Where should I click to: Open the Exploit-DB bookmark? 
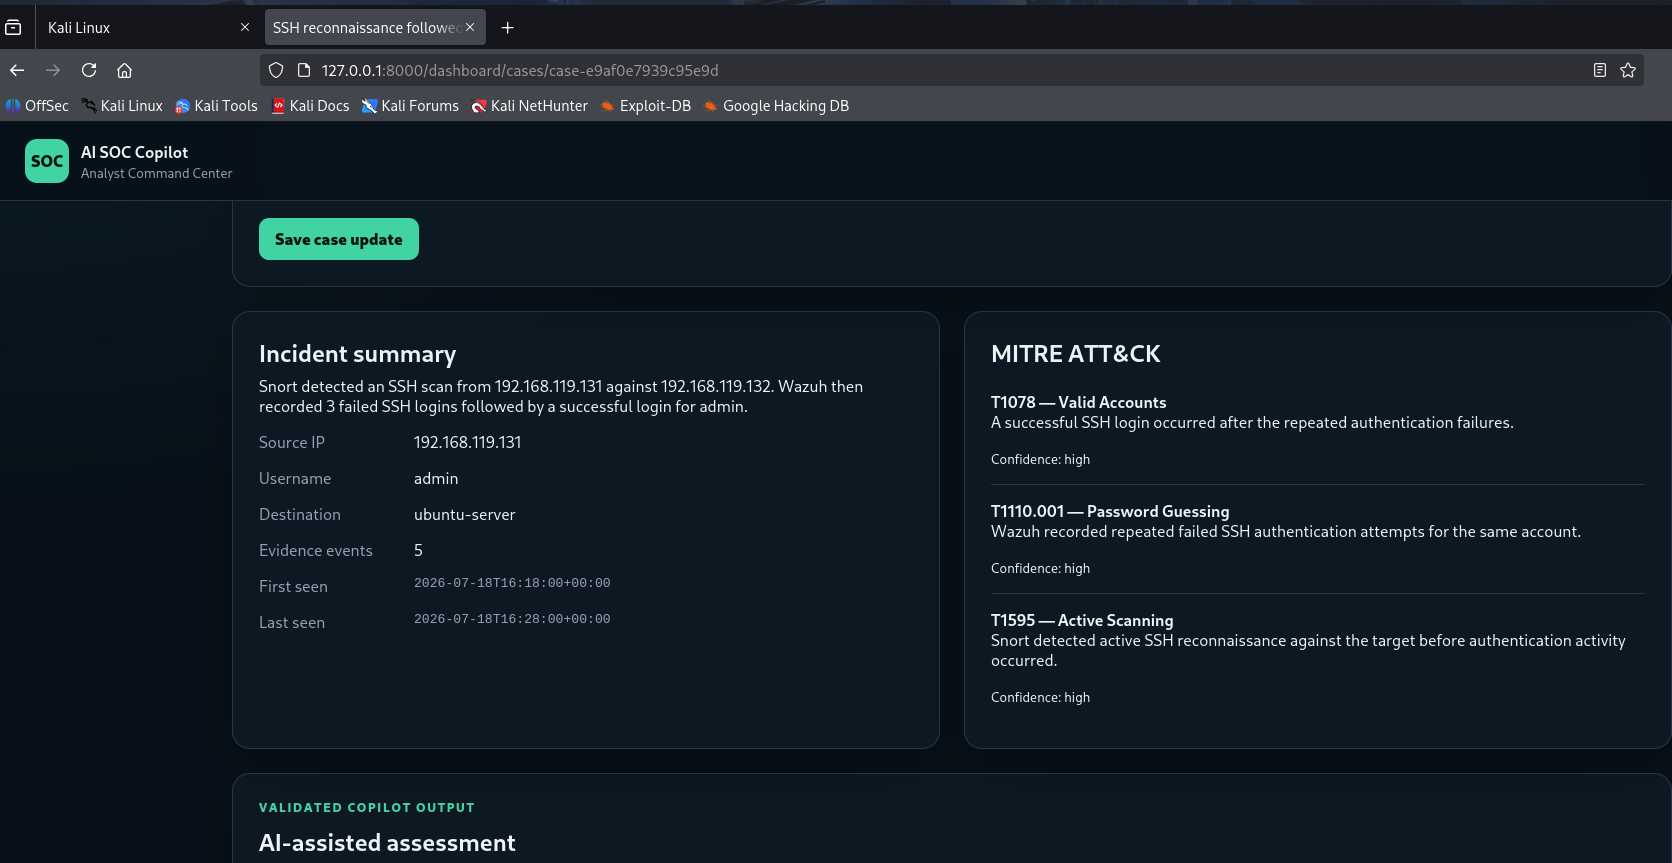645,106
